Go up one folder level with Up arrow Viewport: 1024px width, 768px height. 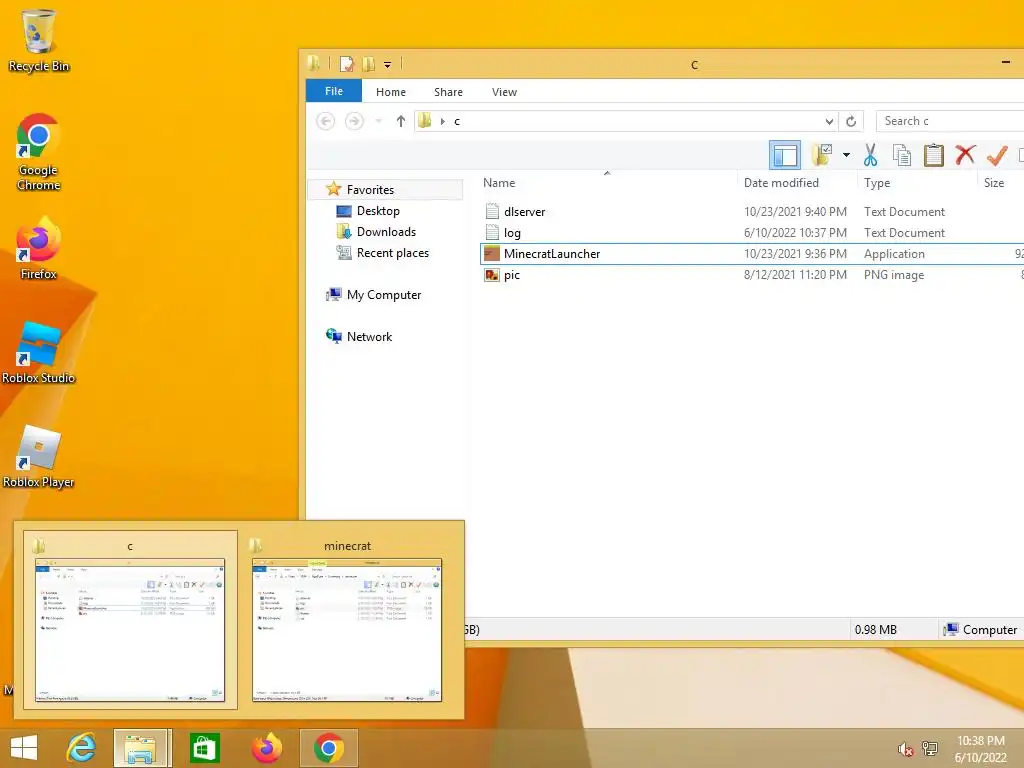[401, 121]
